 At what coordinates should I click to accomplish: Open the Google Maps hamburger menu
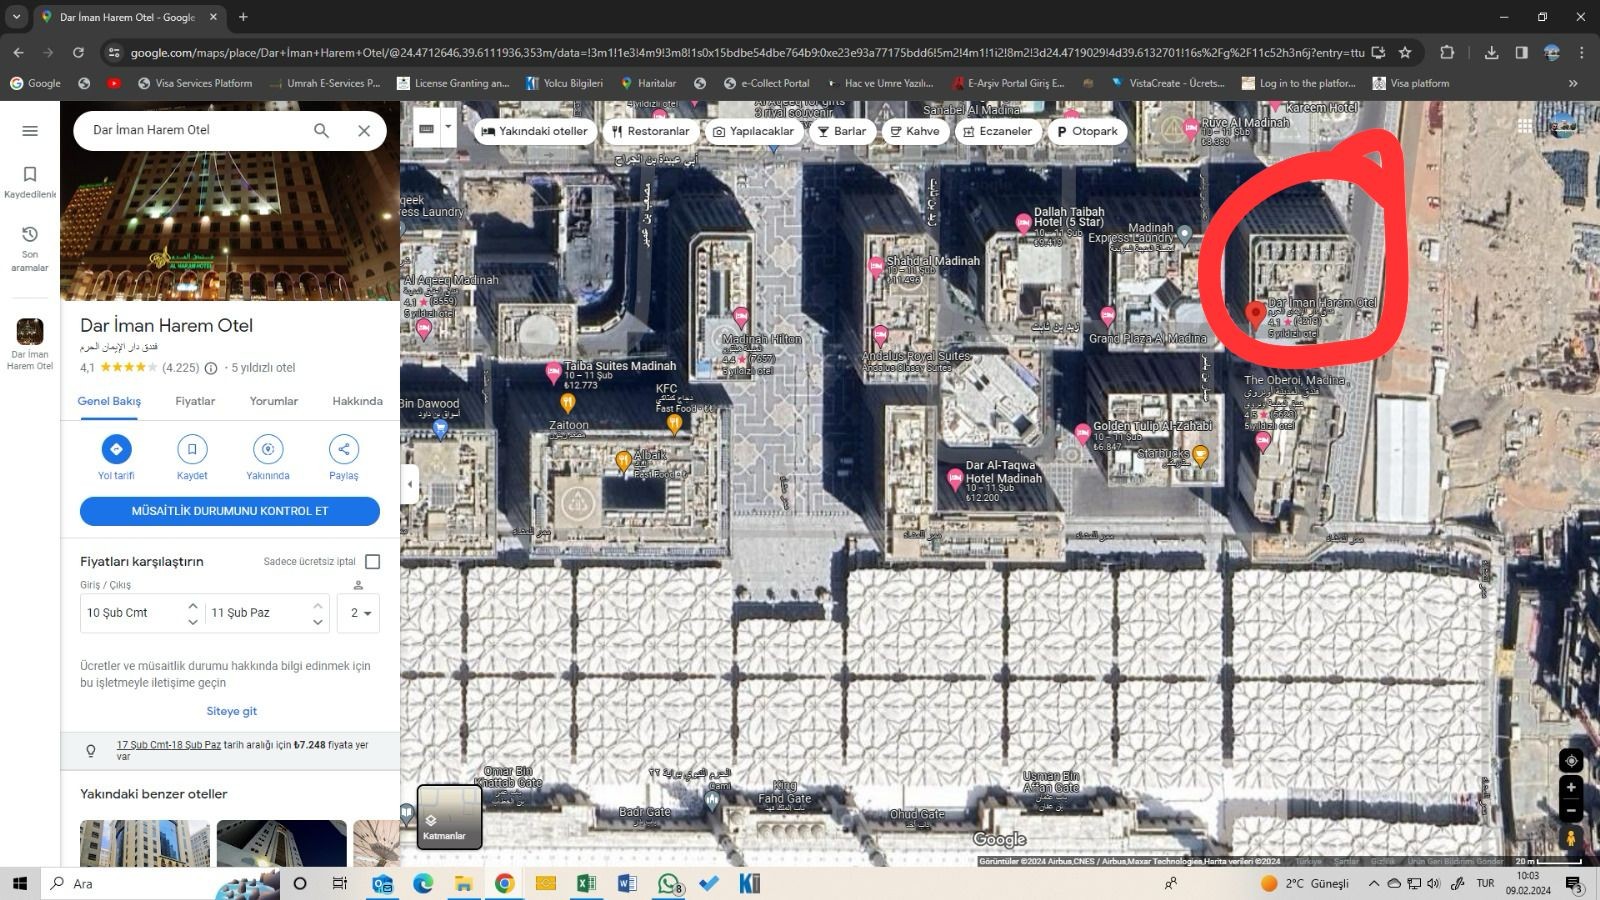30,131
